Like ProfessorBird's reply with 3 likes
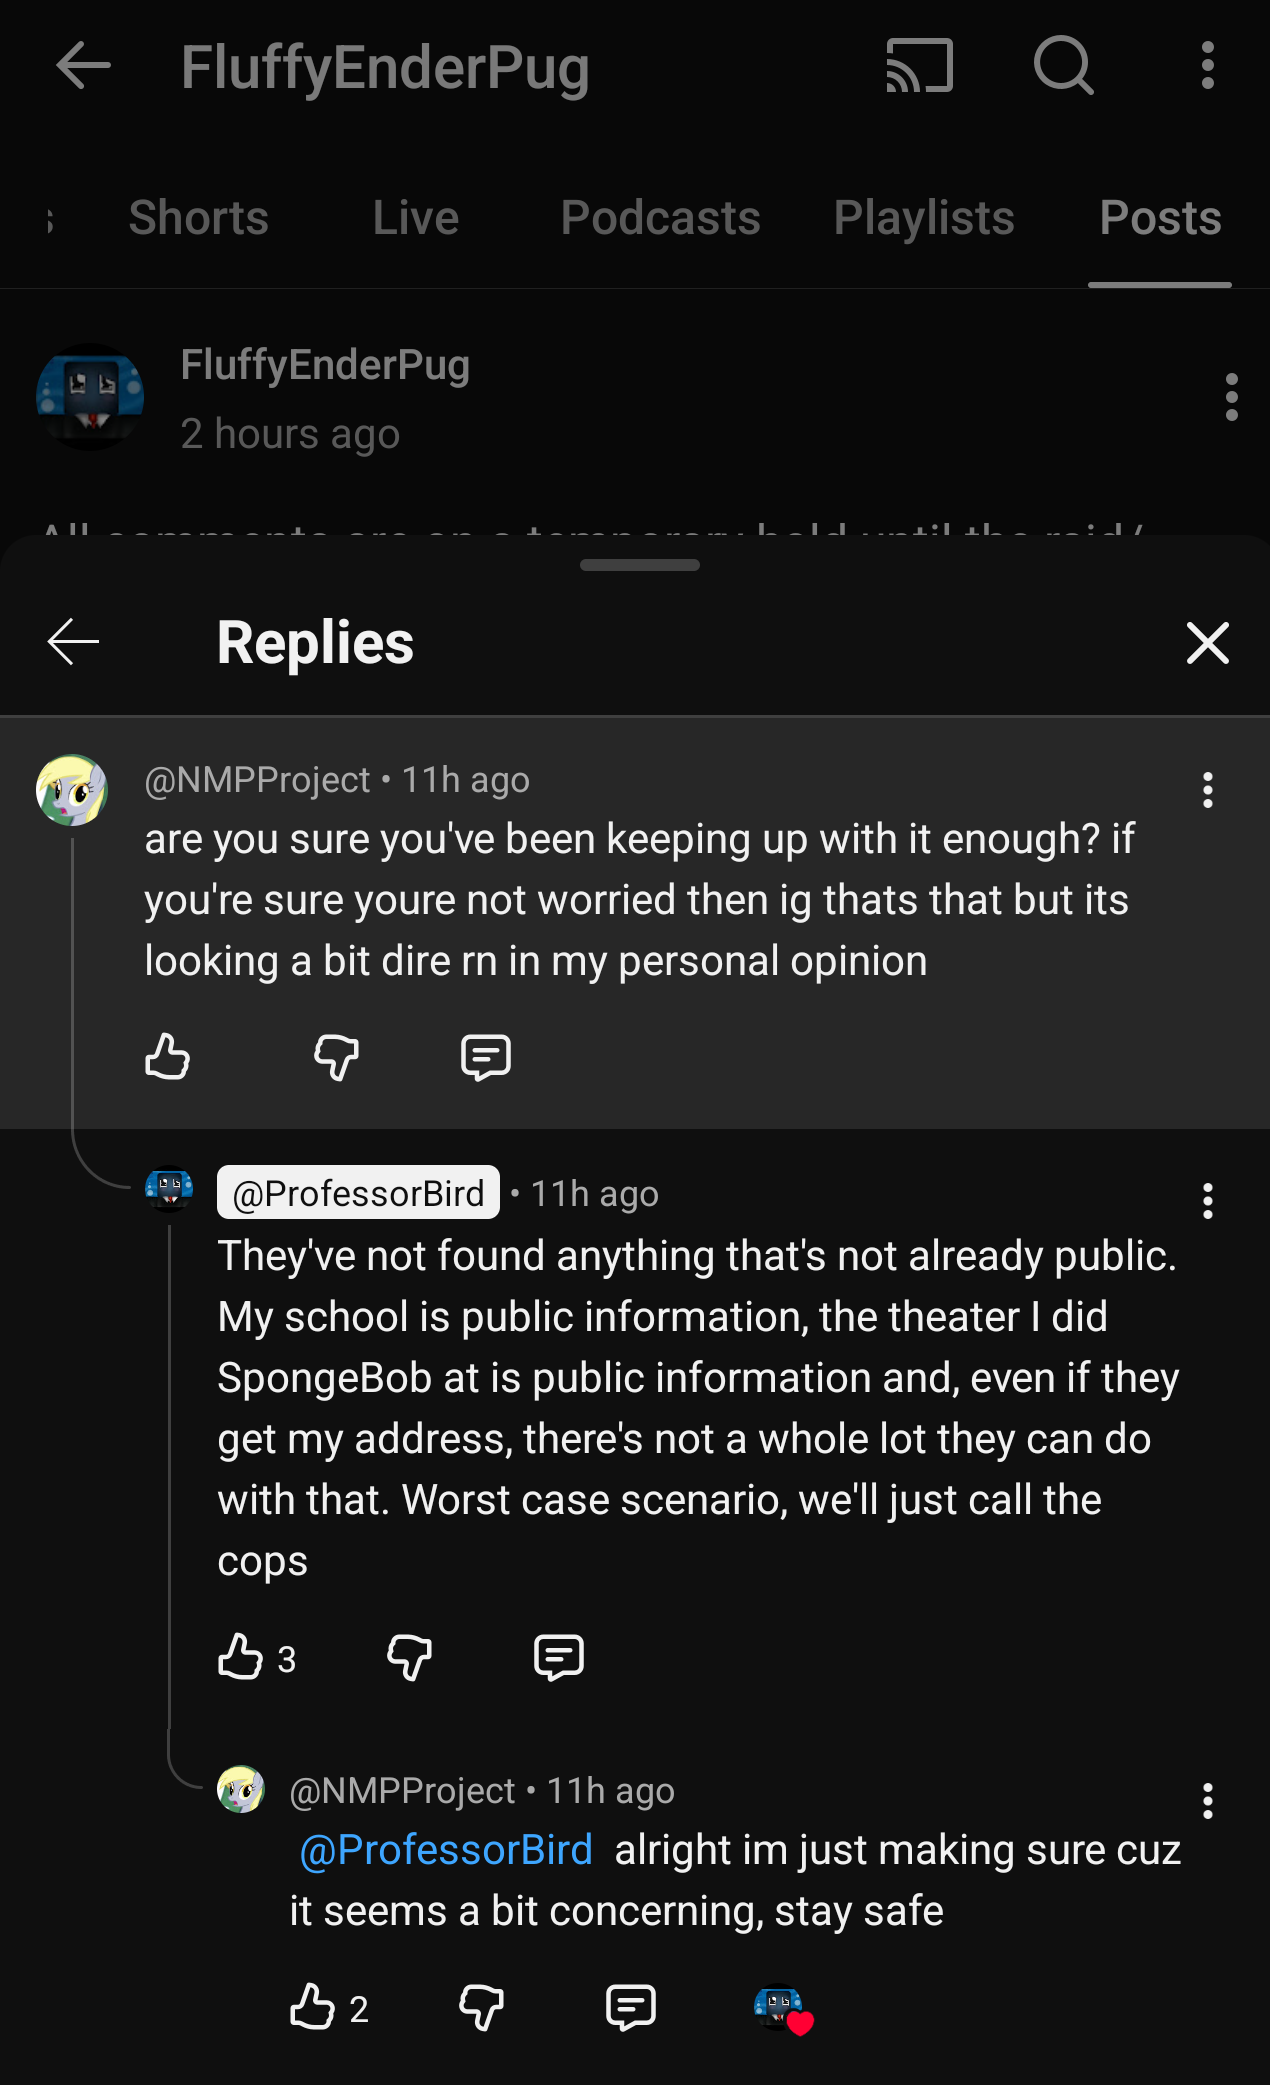The width and height of the screenshot is (1270, 2085). 241,1657
